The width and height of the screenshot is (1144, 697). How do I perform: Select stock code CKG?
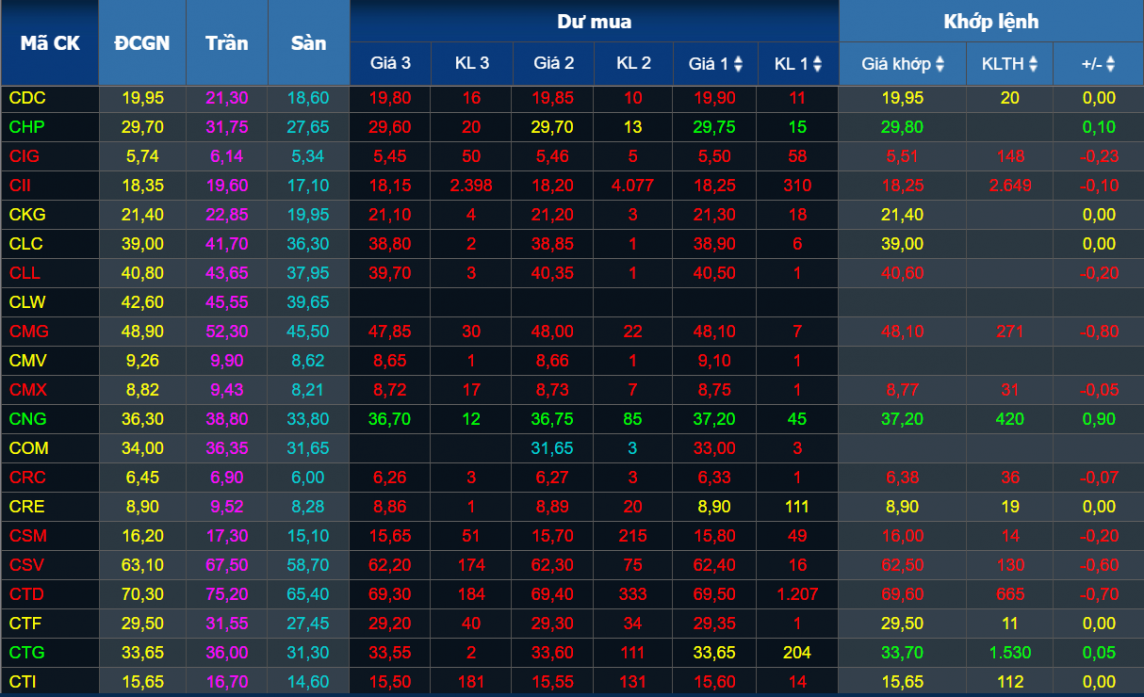tap(28, 215)
